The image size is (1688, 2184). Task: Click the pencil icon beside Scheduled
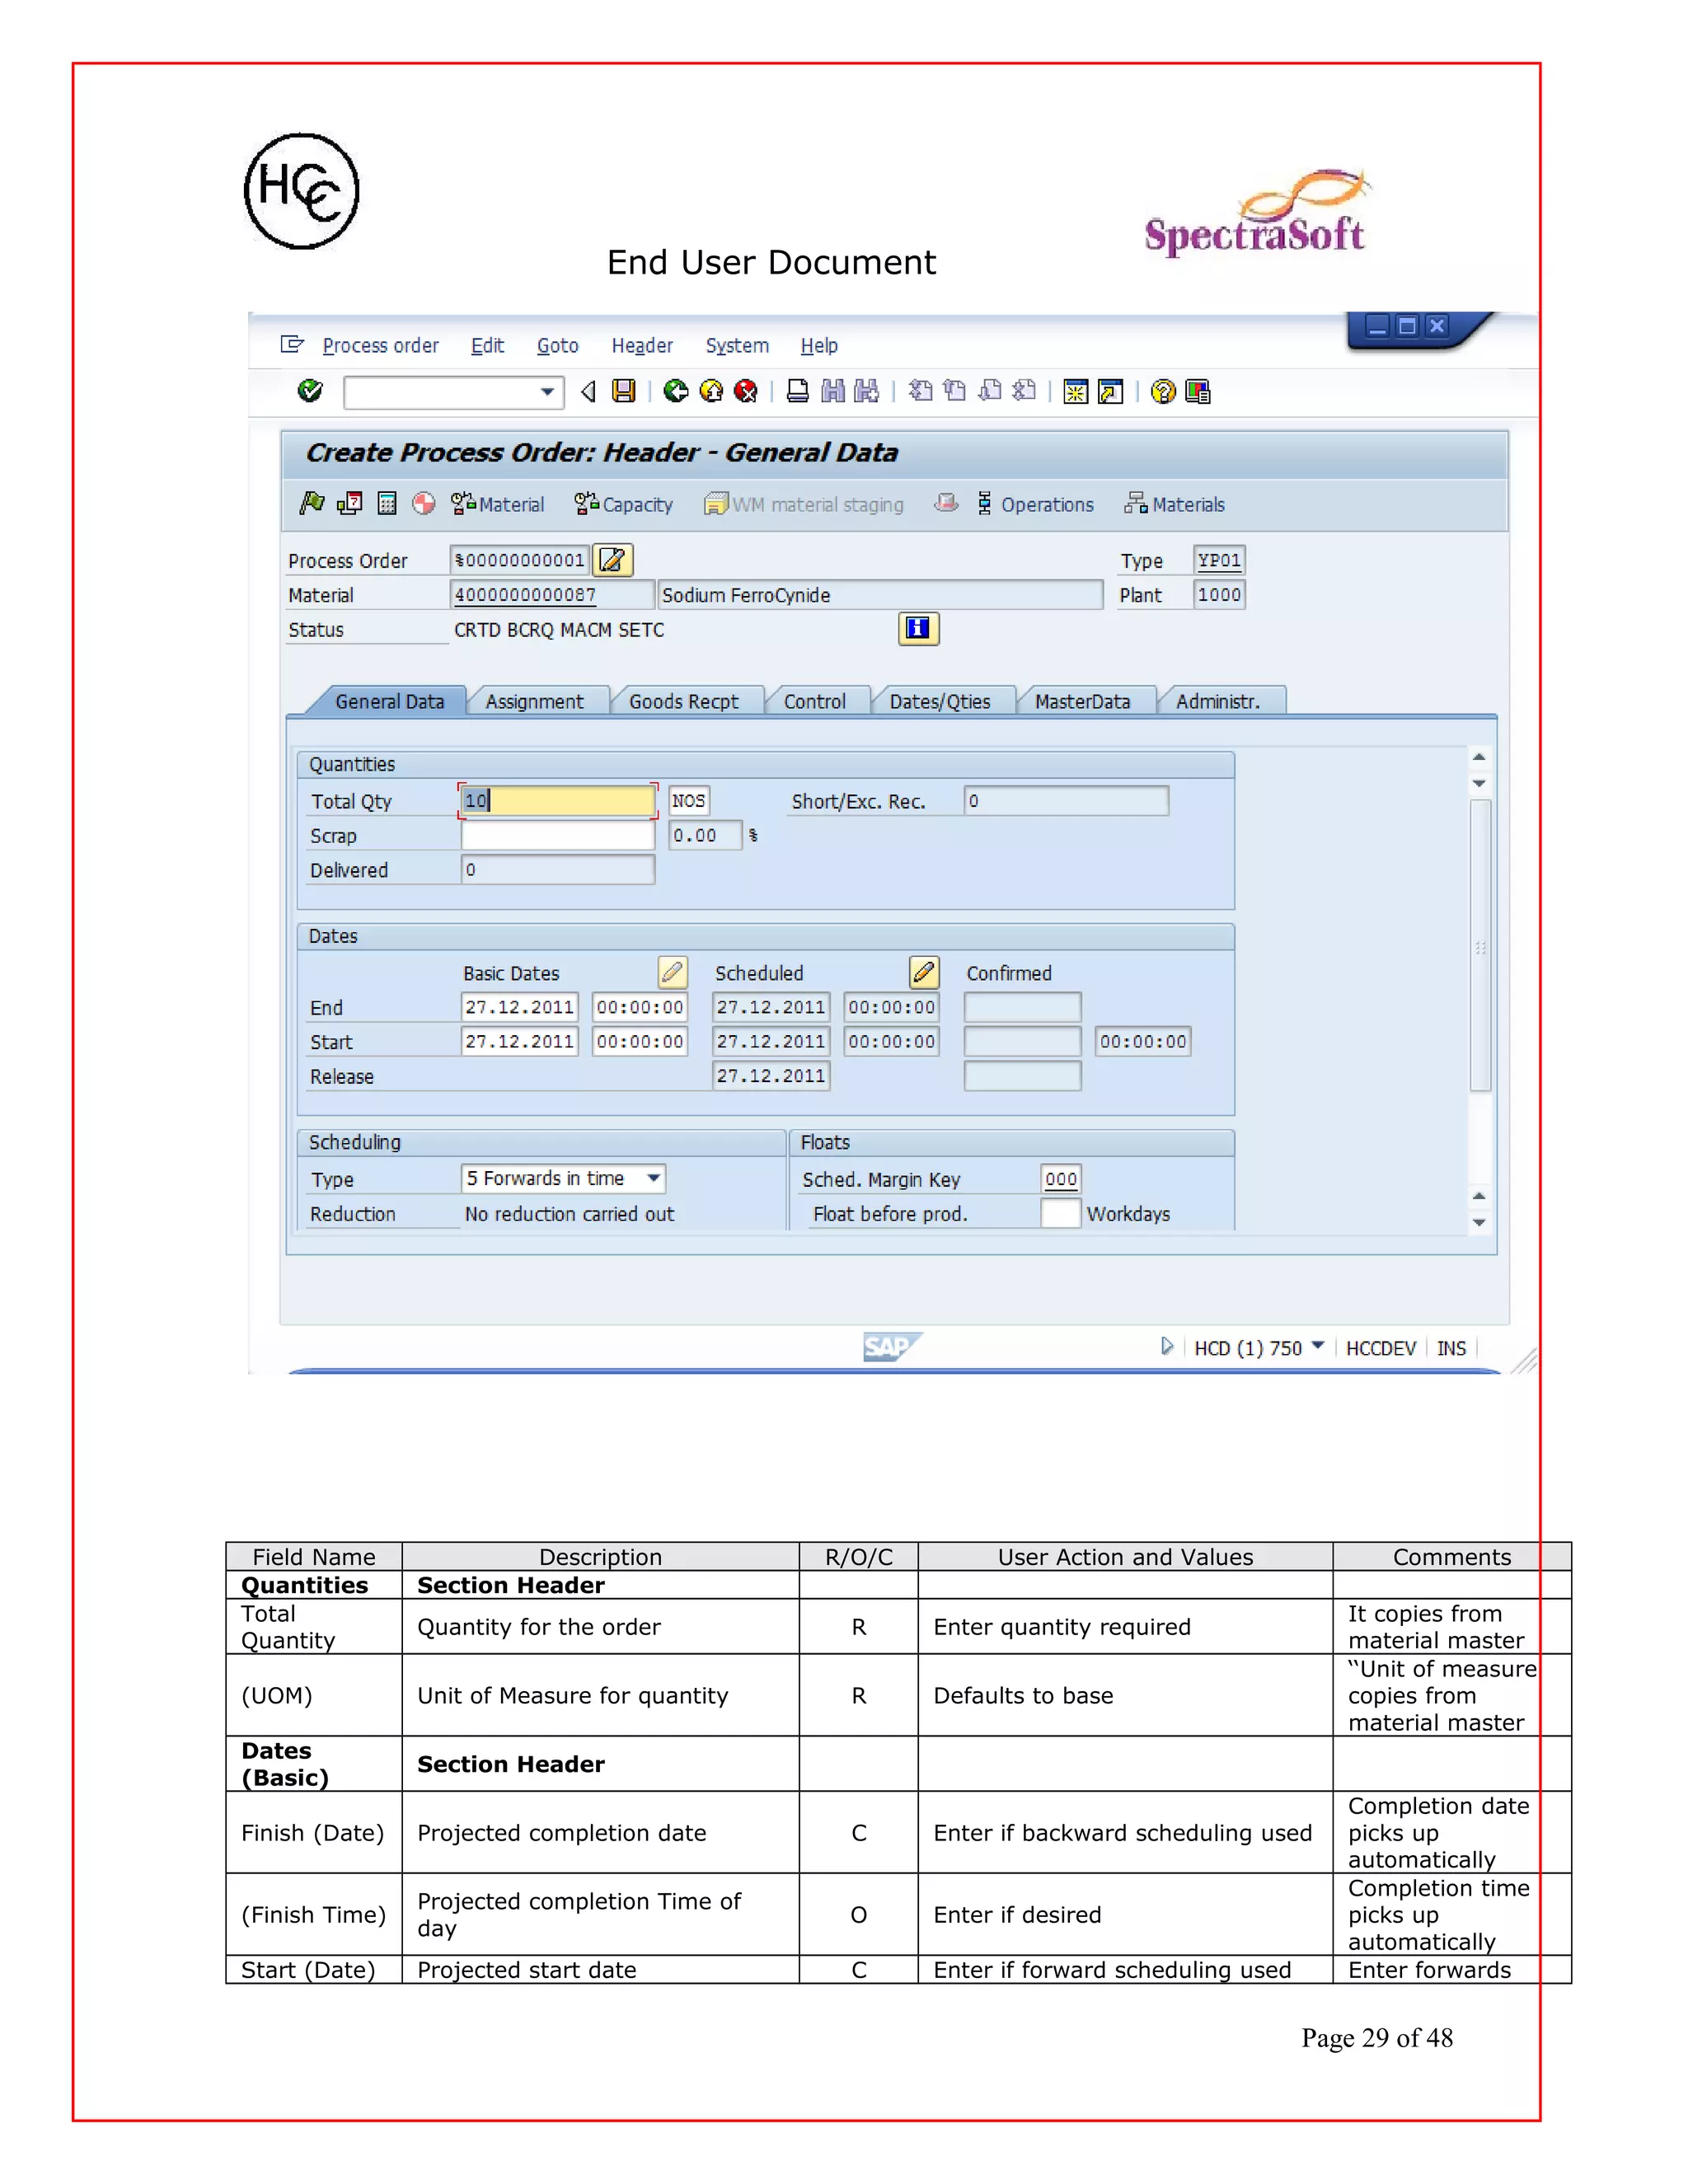(924, 972)
